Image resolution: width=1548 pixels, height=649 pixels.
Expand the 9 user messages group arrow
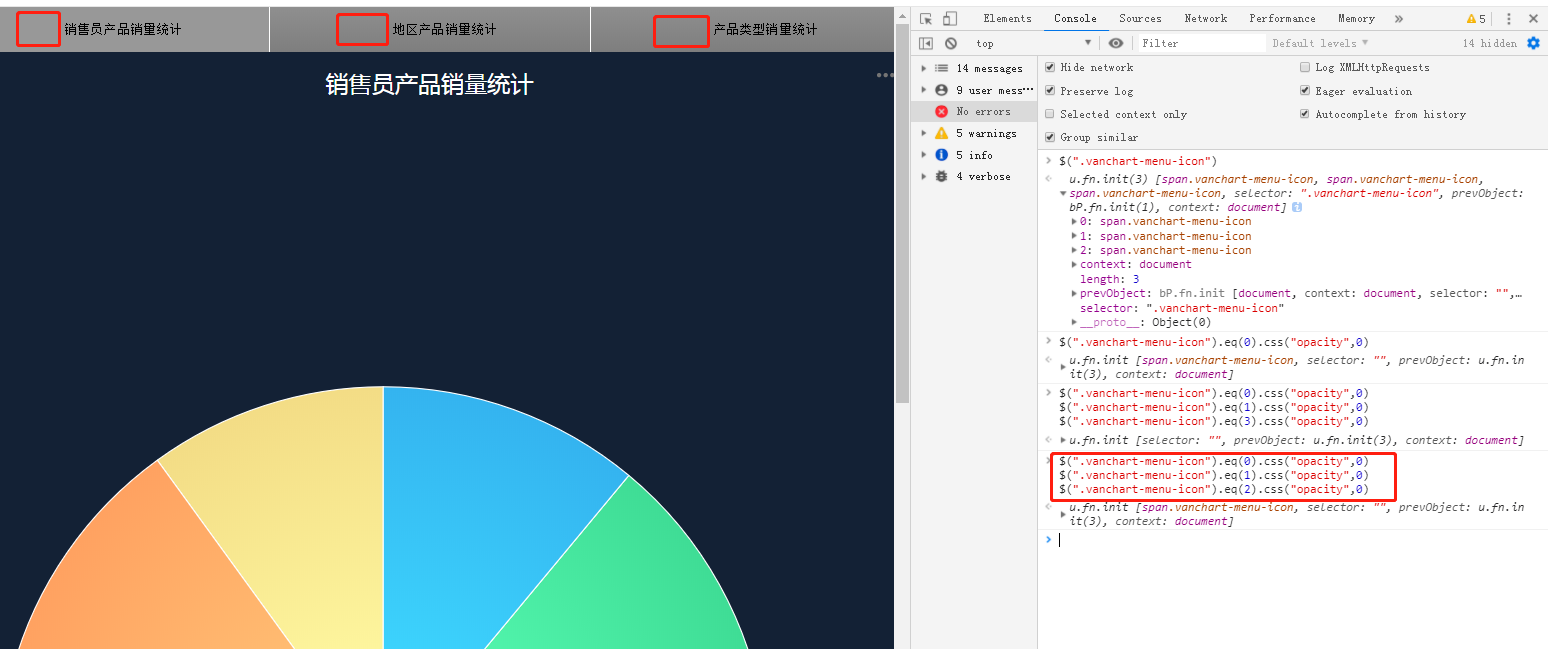click(x=924, y=90)
